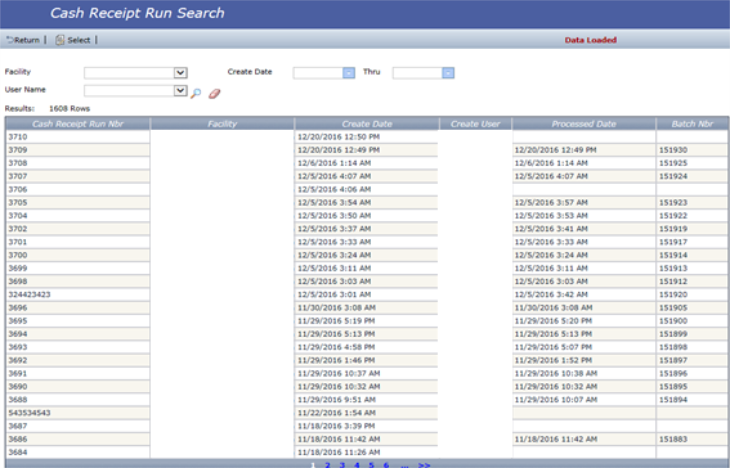This screenshot has width=730, height=468.
Task: Run search with magnifier icon
Action: tap(196, 94)
